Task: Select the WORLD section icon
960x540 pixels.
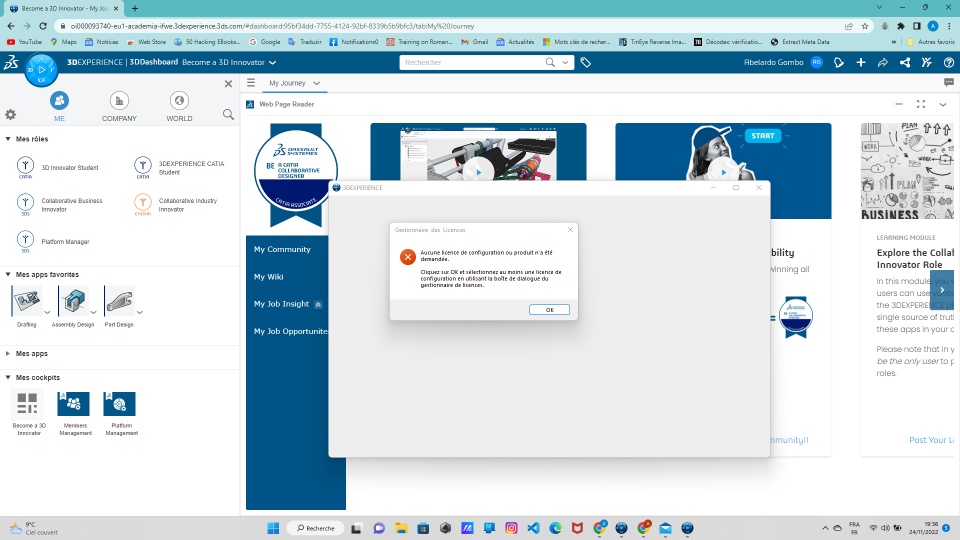Action: tap(179, 100)
